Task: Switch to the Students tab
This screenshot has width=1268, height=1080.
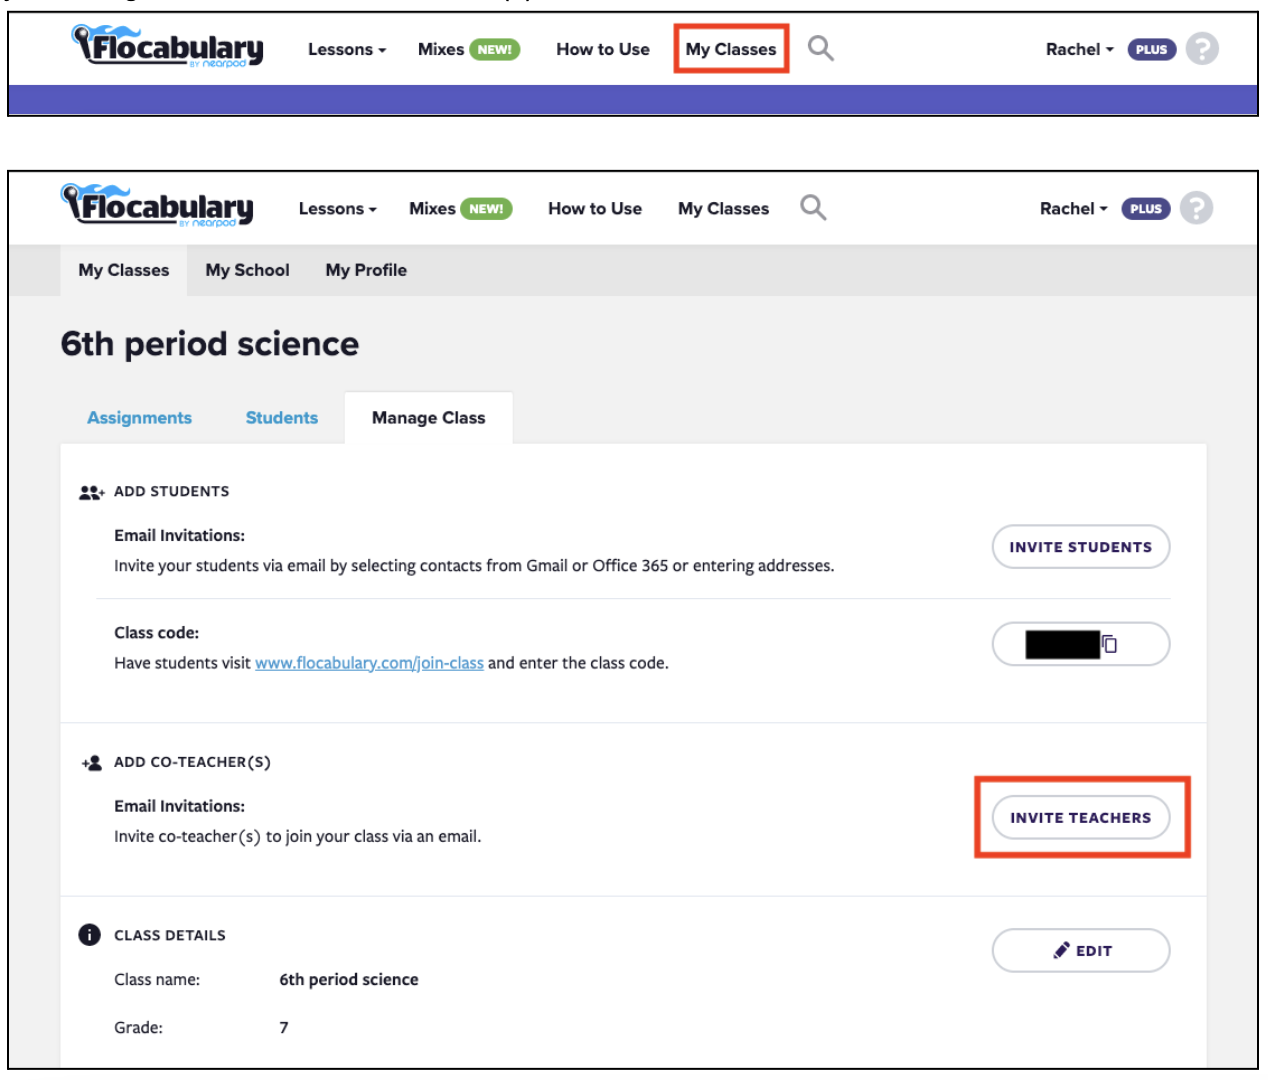Action: click(282, 418)
